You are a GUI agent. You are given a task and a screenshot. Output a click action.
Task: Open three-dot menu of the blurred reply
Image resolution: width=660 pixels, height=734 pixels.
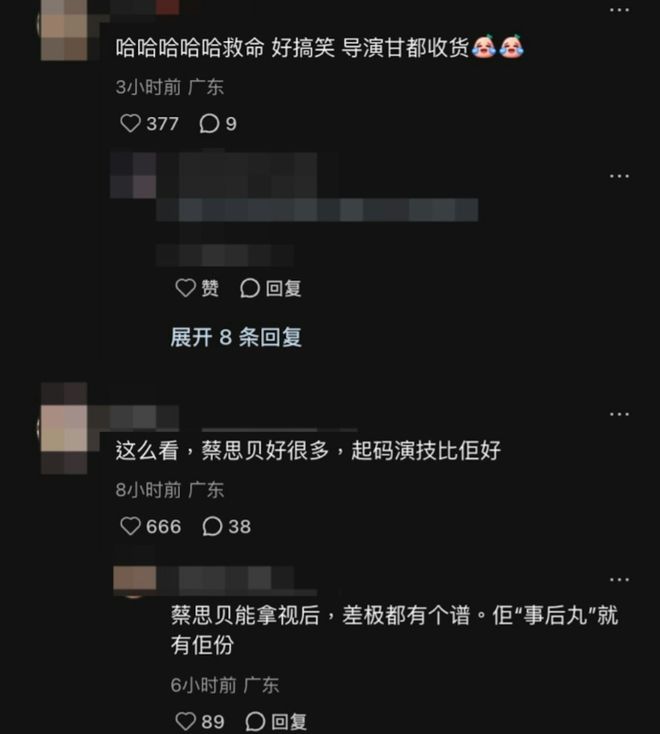click(619, 176)
